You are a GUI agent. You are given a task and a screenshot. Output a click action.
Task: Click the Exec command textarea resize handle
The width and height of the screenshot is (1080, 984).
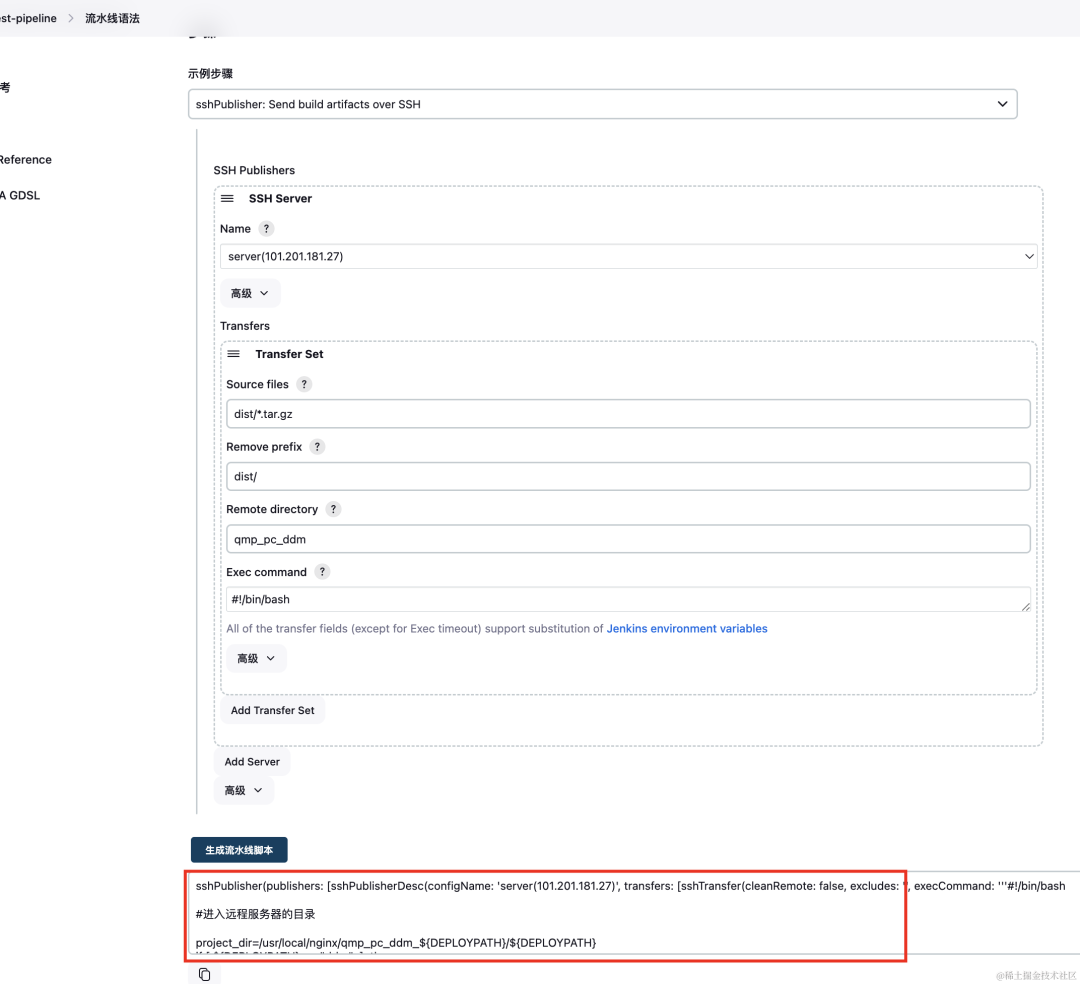pos(1026,606)
